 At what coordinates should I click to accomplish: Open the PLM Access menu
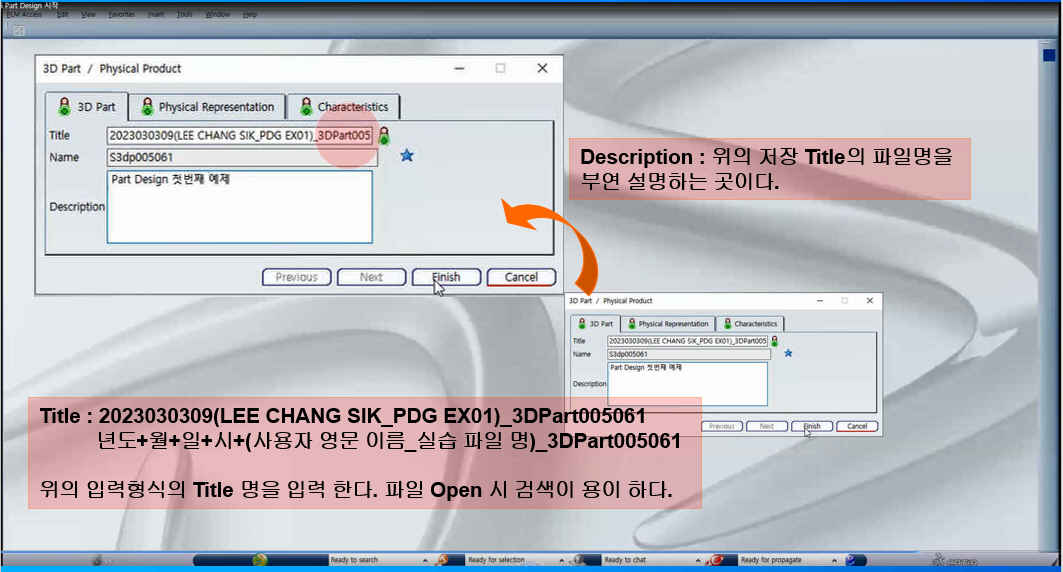24,14
